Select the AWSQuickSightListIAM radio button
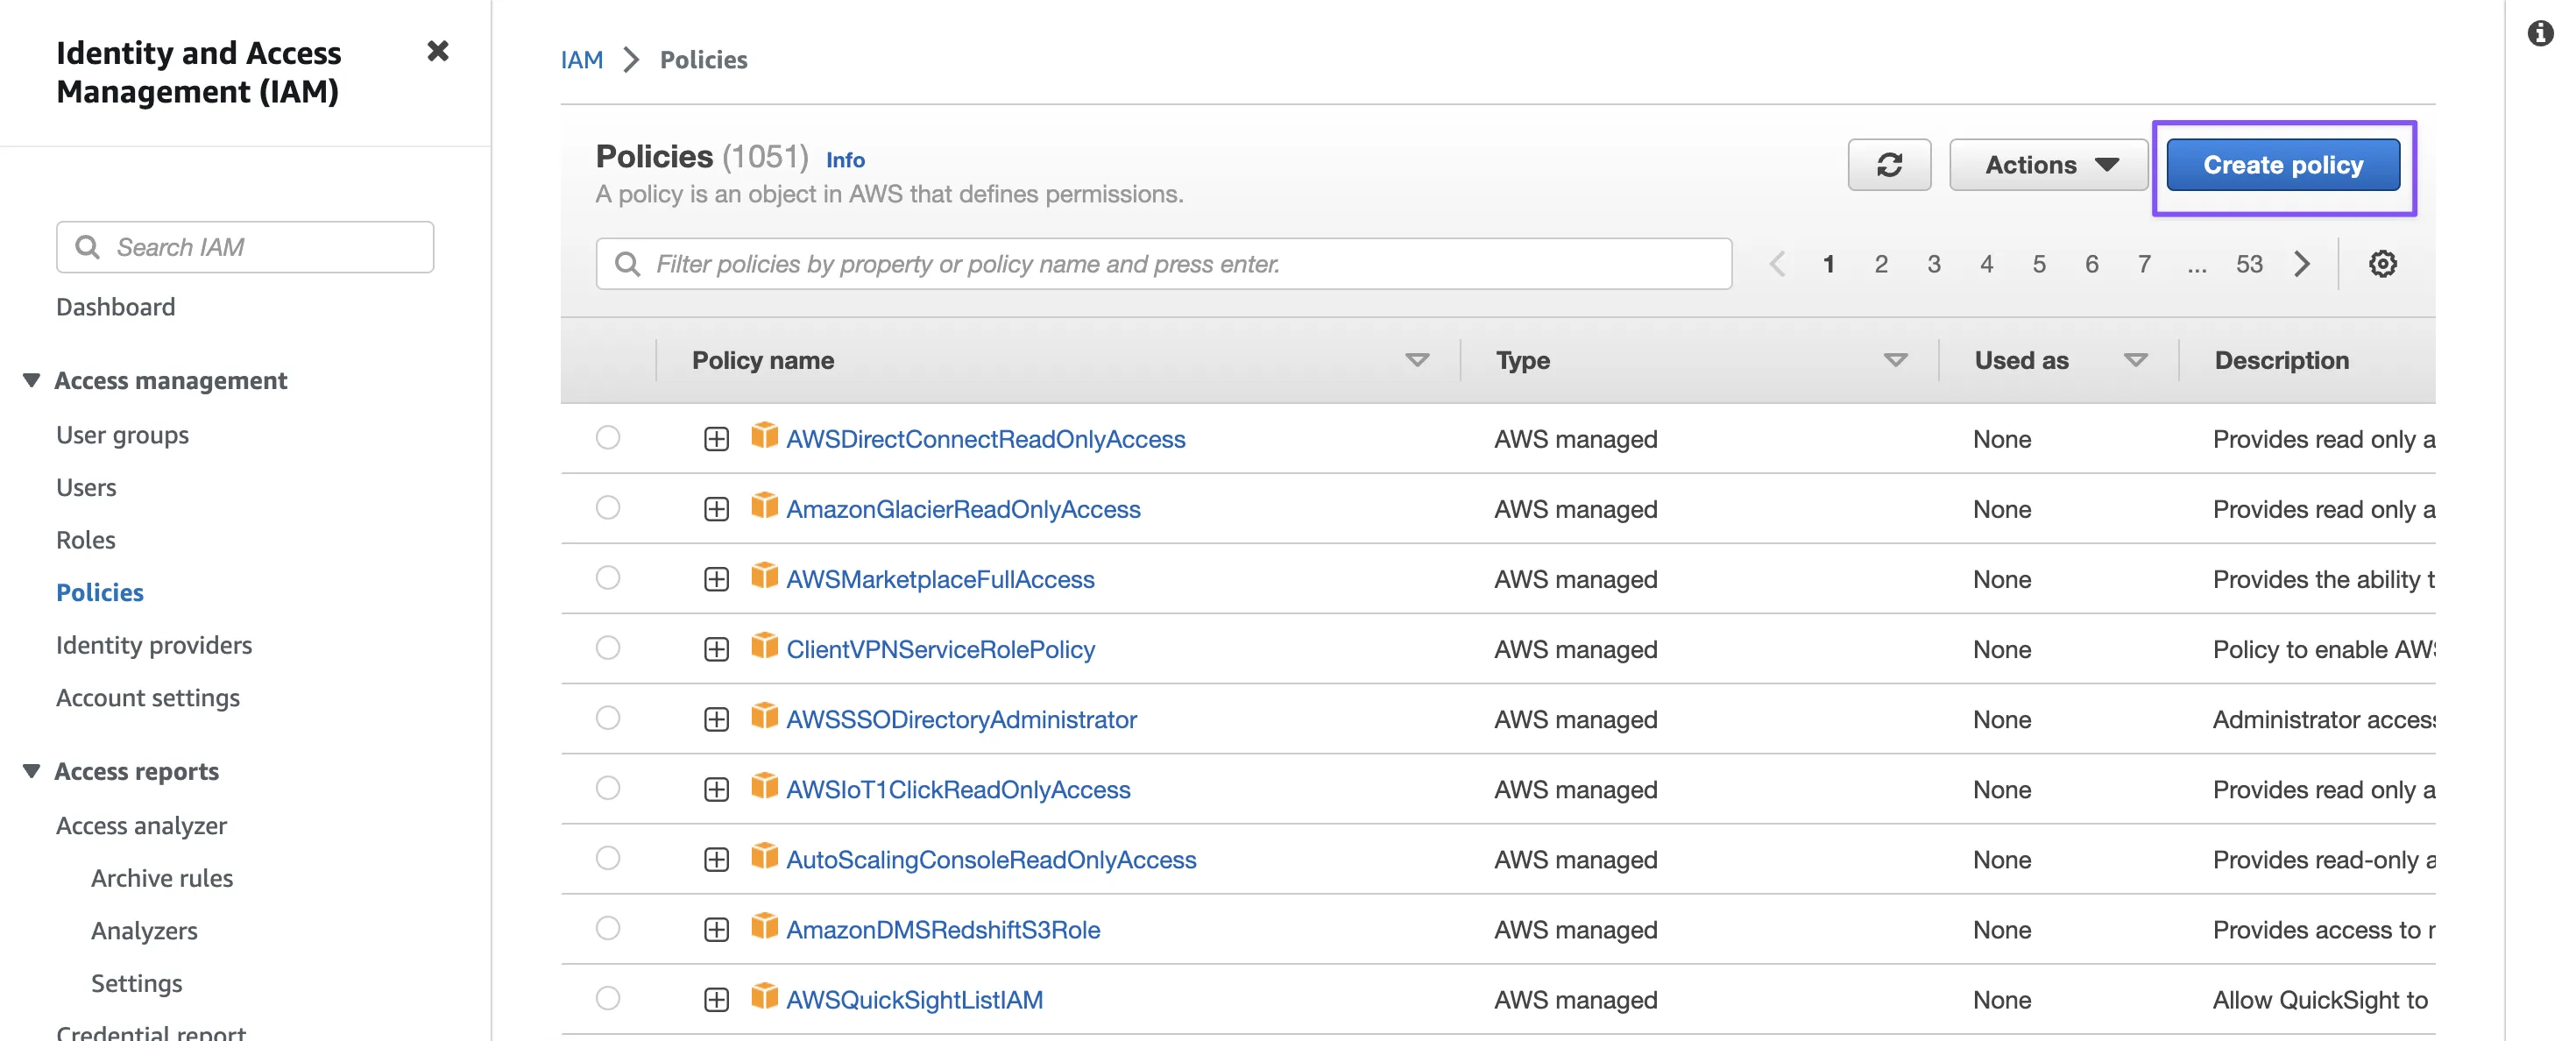The height and width of the screenshot is (1041, 2576). click(607, 998)
